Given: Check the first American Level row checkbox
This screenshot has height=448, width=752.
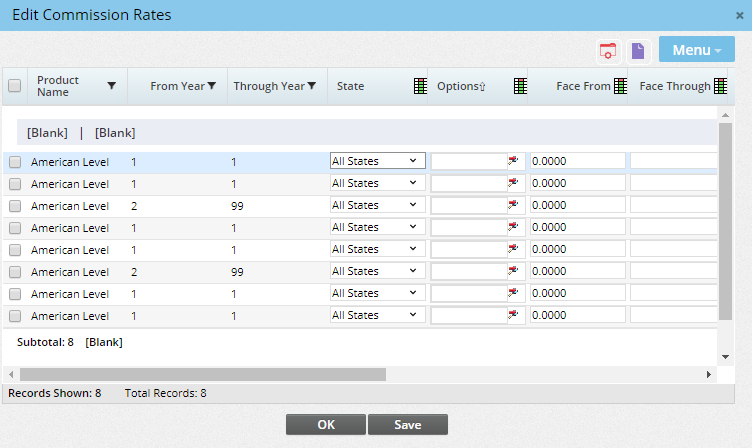Looking at the screenshot, I should pos(15,162).
